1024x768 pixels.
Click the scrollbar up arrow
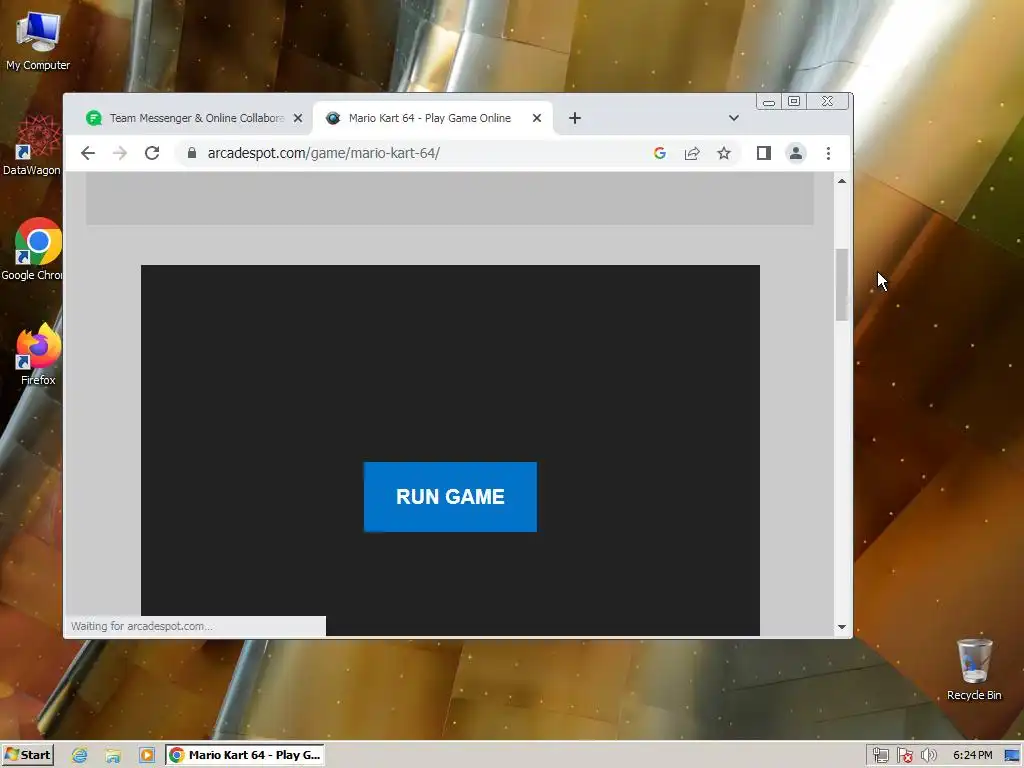pyautogui.click(x=842, y=181)
